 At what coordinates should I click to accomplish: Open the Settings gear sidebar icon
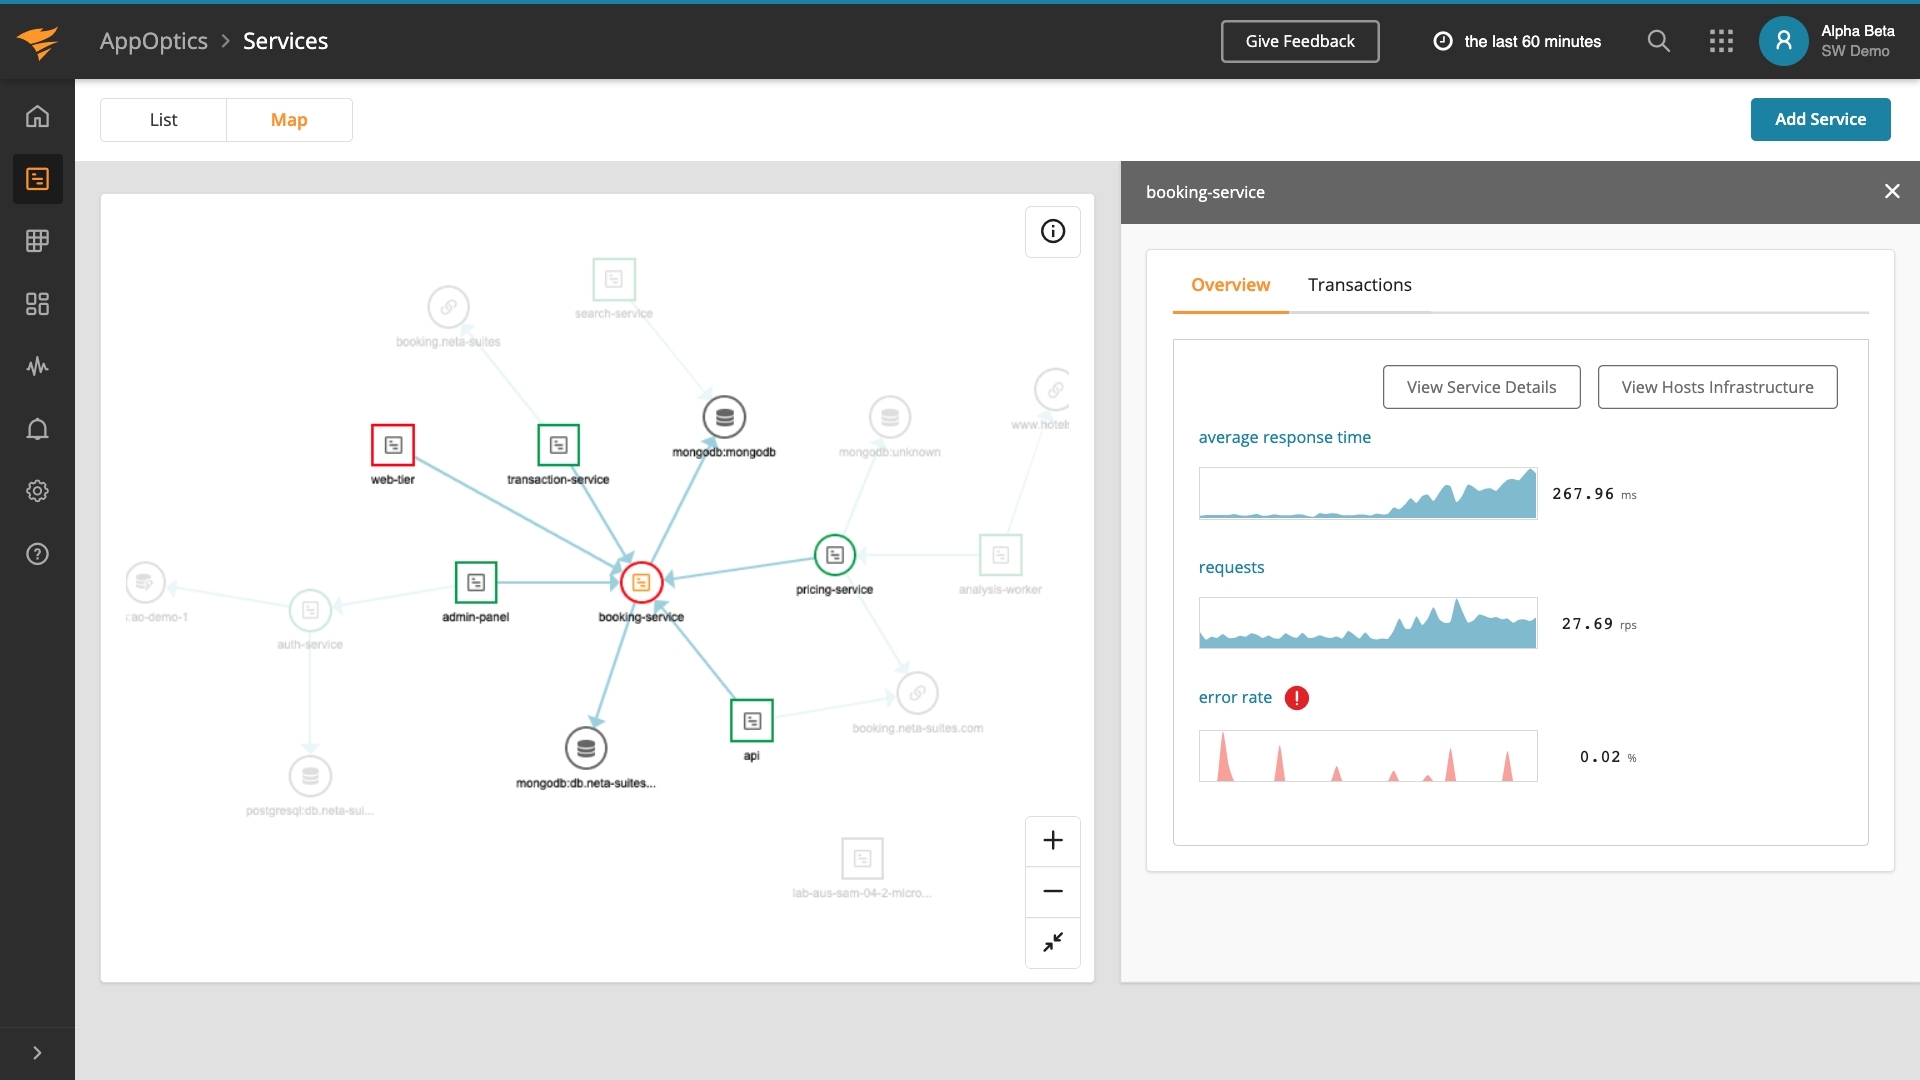pos(37,491)
